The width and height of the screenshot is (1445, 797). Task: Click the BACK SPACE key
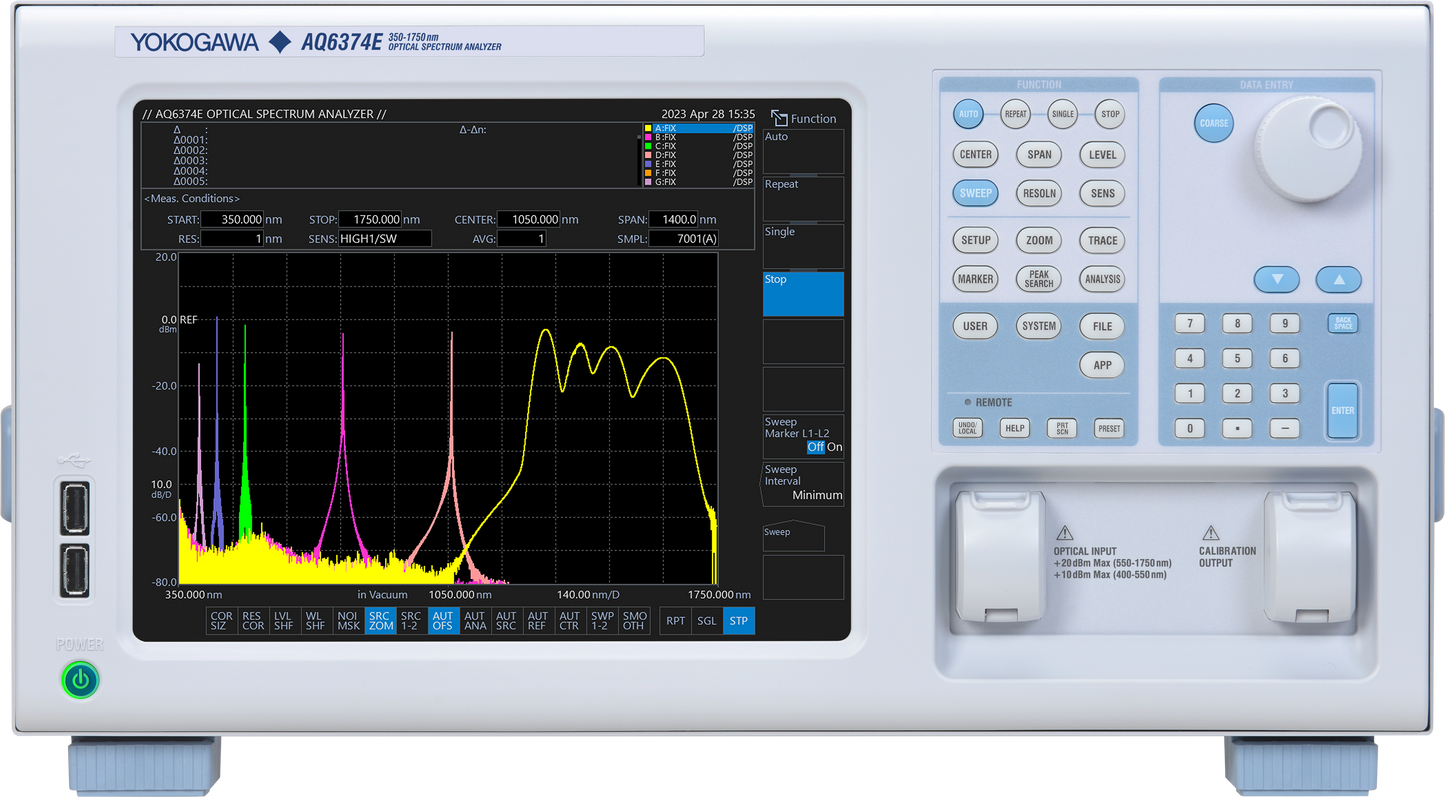(x=1343, y=323)
